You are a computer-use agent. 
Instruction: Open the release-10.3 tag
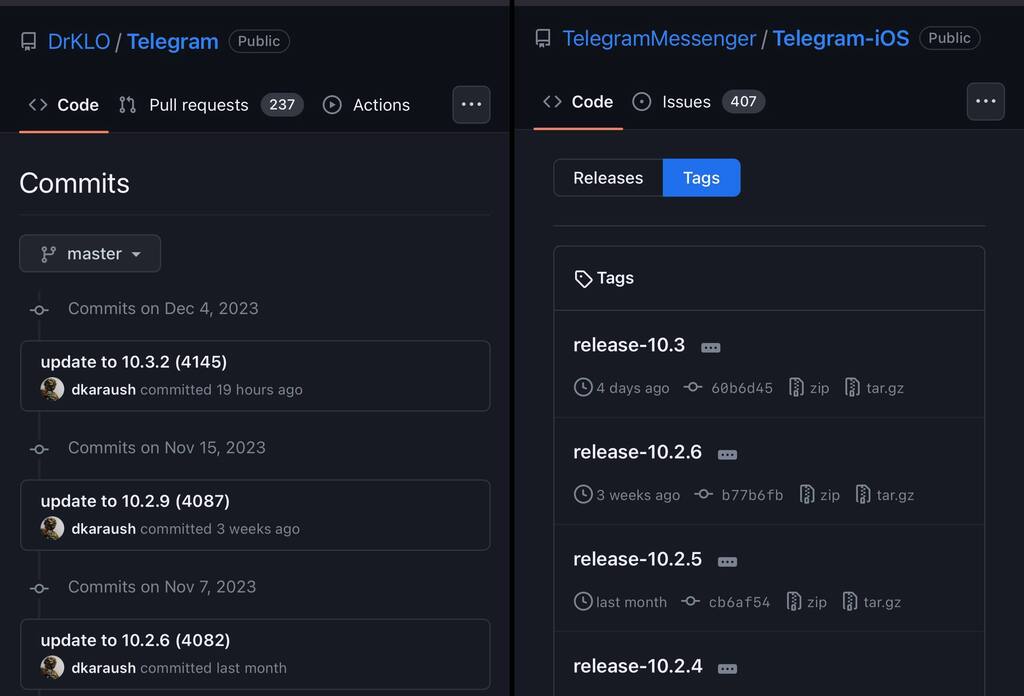(629, 345)
